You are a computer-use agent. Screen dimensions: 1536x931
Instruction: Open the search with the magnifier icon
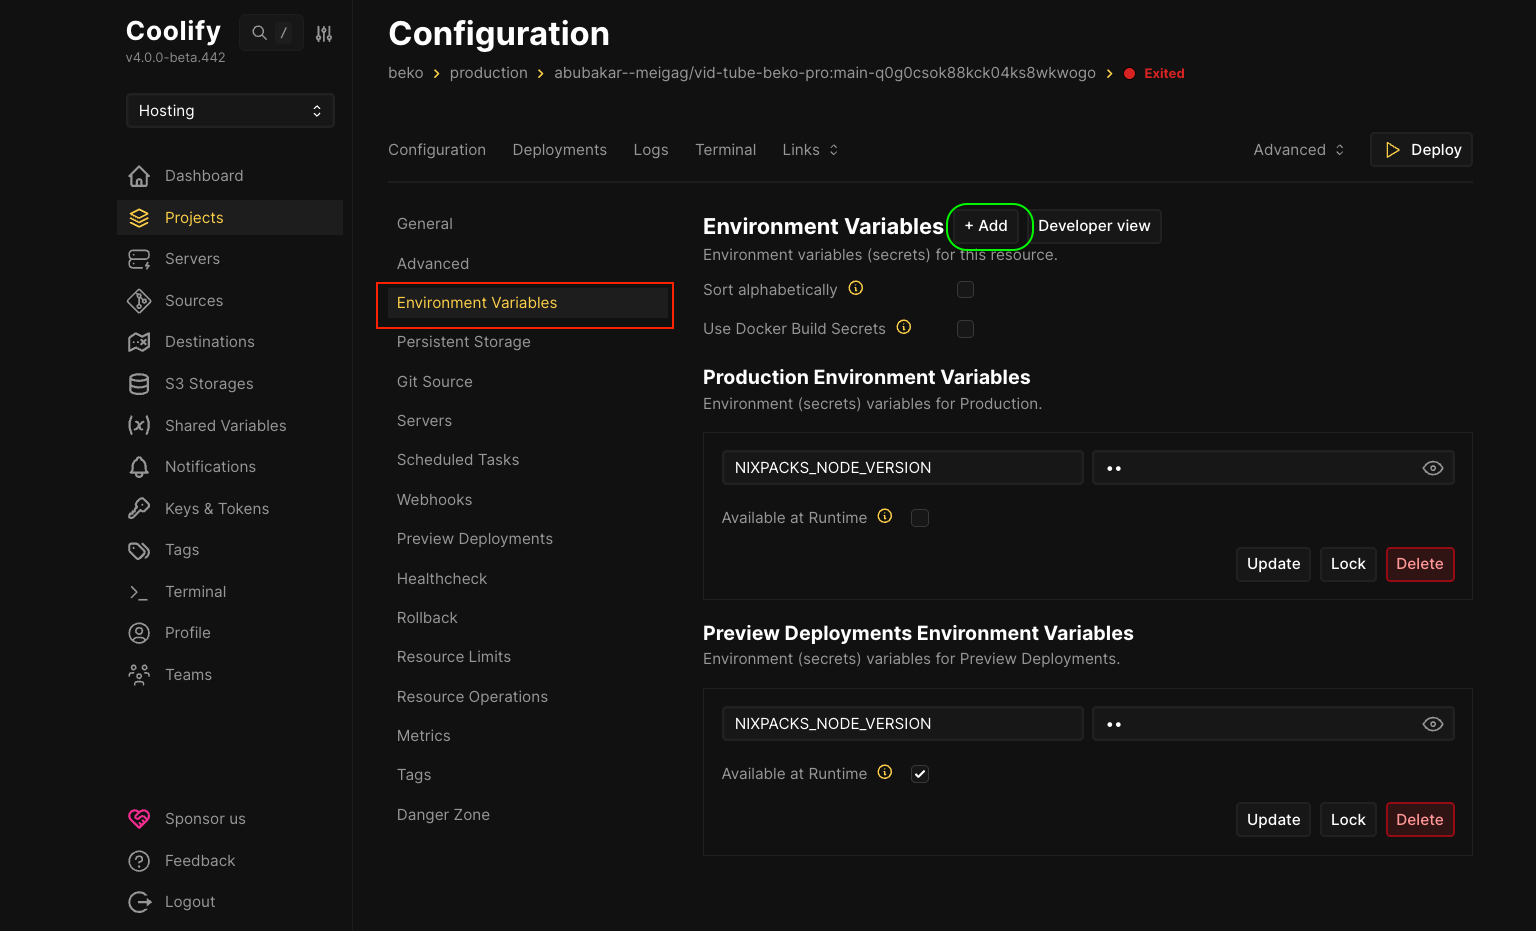click(x=258, y=32)
